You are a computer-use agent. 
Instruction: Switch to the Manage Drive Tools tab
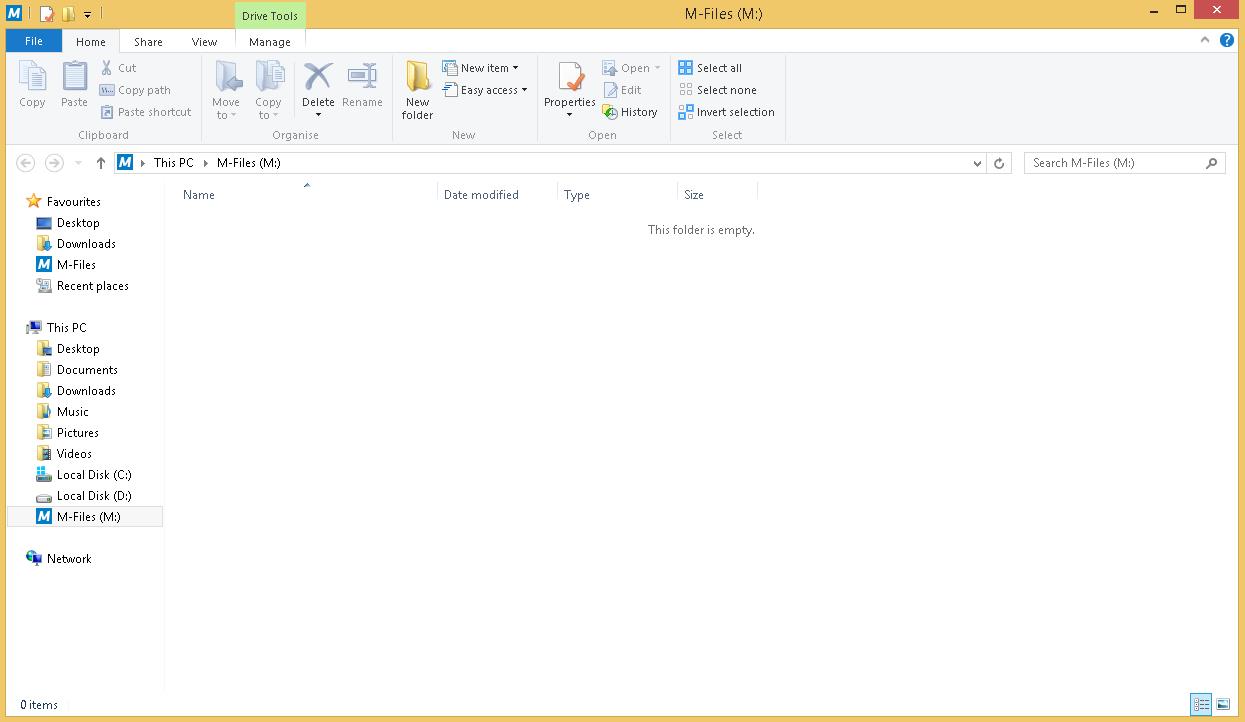point(270,42)
